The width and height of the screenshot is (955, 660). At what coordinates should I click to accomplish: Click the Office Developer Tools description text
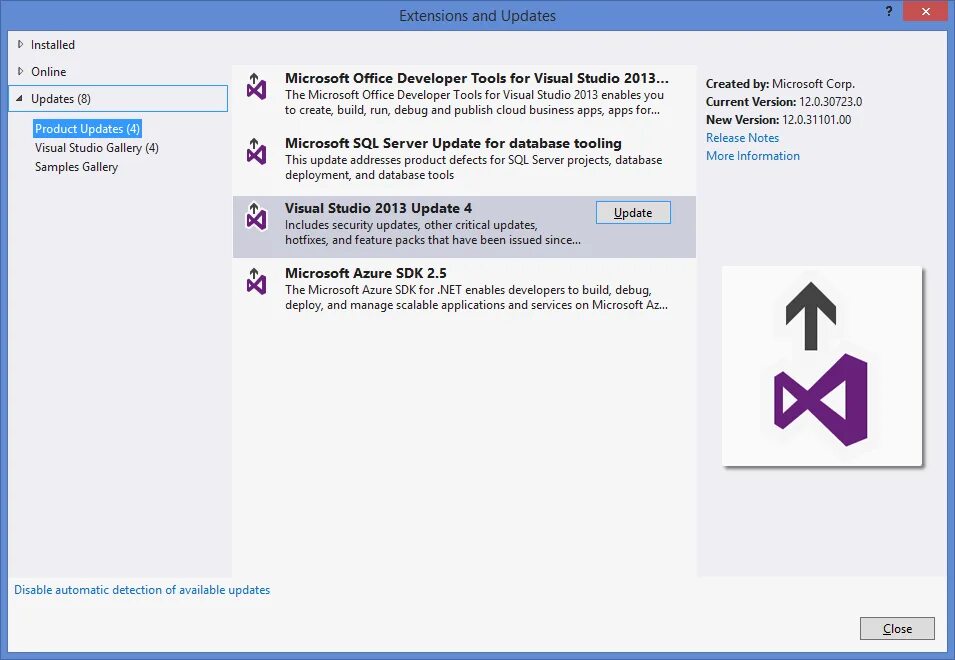(x=474, y=102)
